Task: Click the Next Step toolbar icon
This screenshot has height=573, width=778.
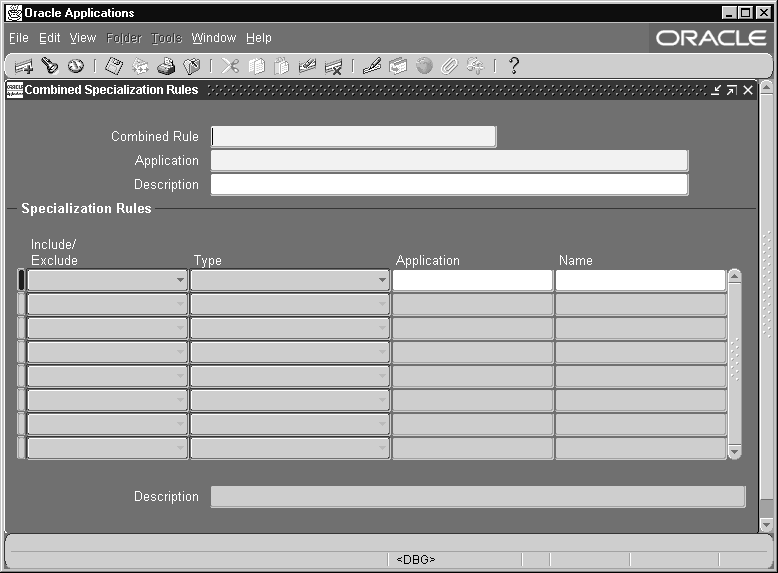Action: pyautogui.click(x=140, y=66)
